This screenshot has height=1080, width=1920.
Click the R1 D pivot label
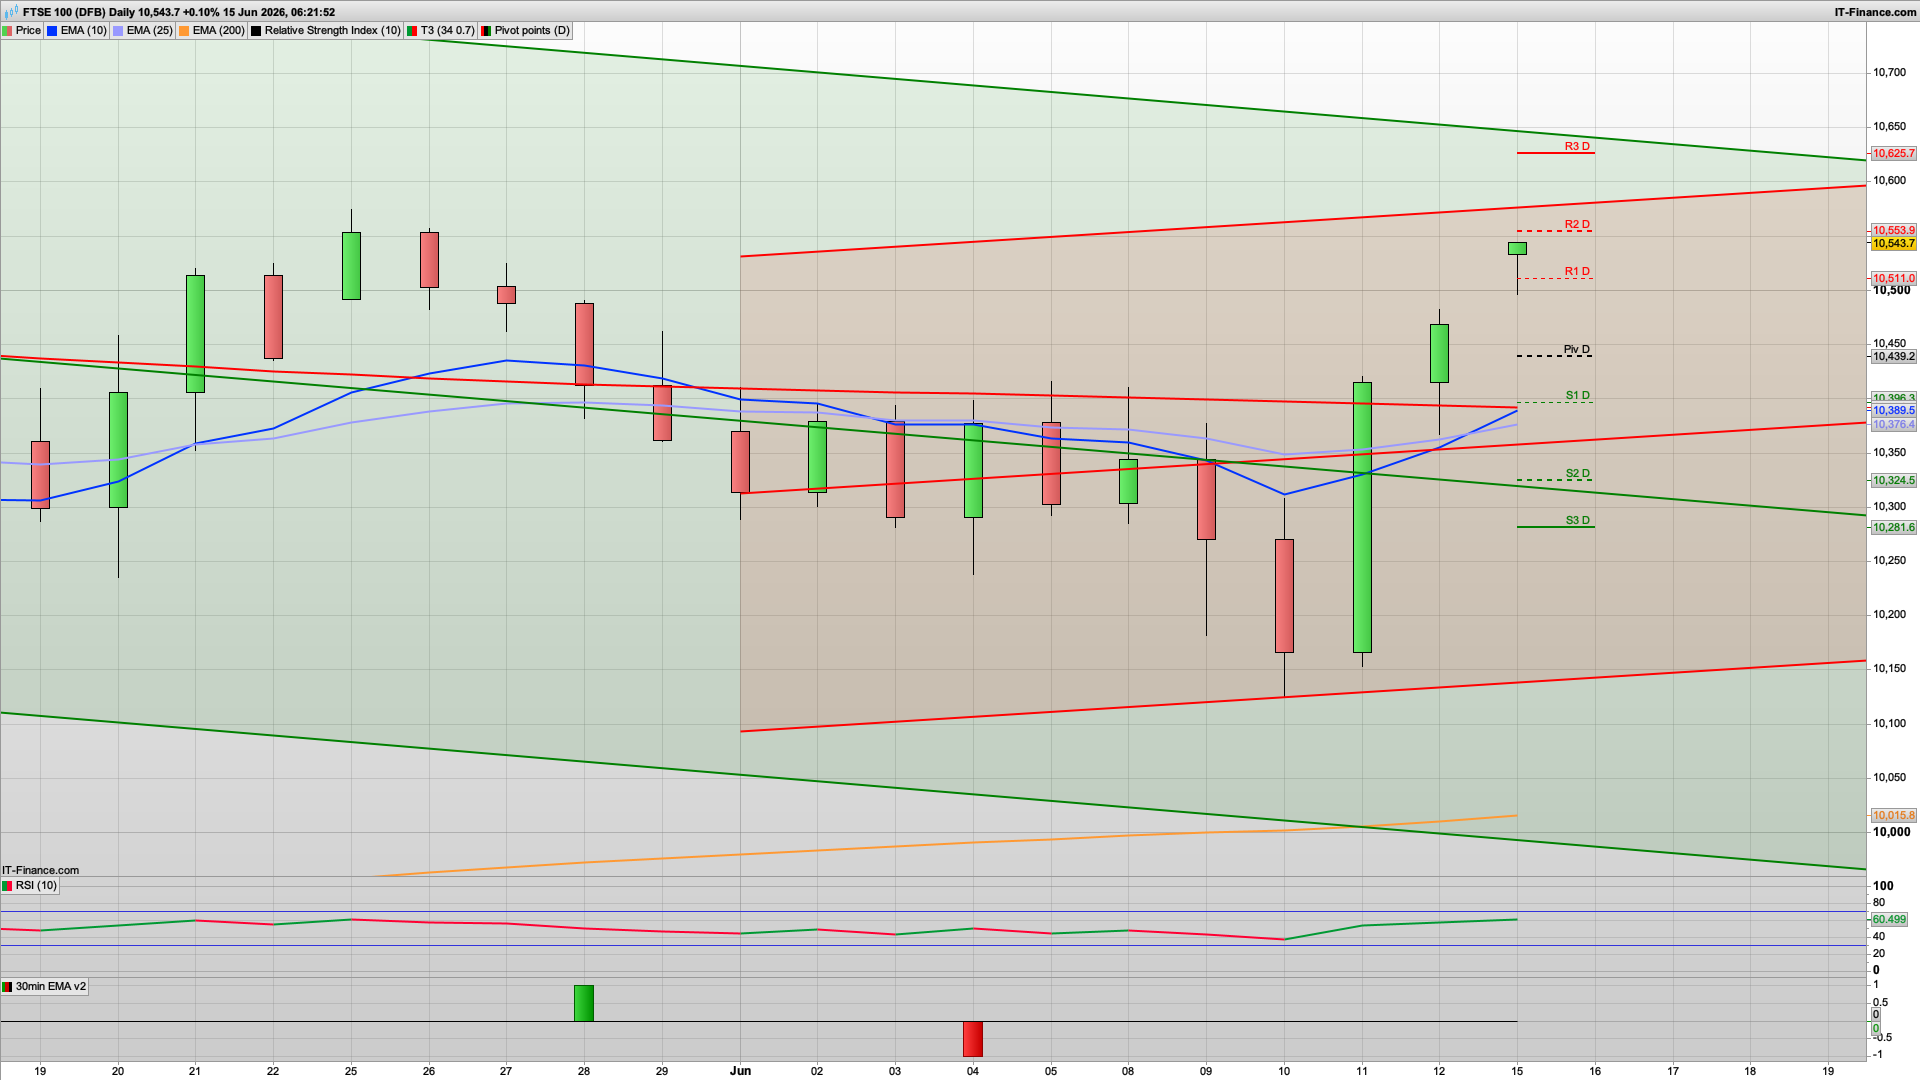[1577, 272]
